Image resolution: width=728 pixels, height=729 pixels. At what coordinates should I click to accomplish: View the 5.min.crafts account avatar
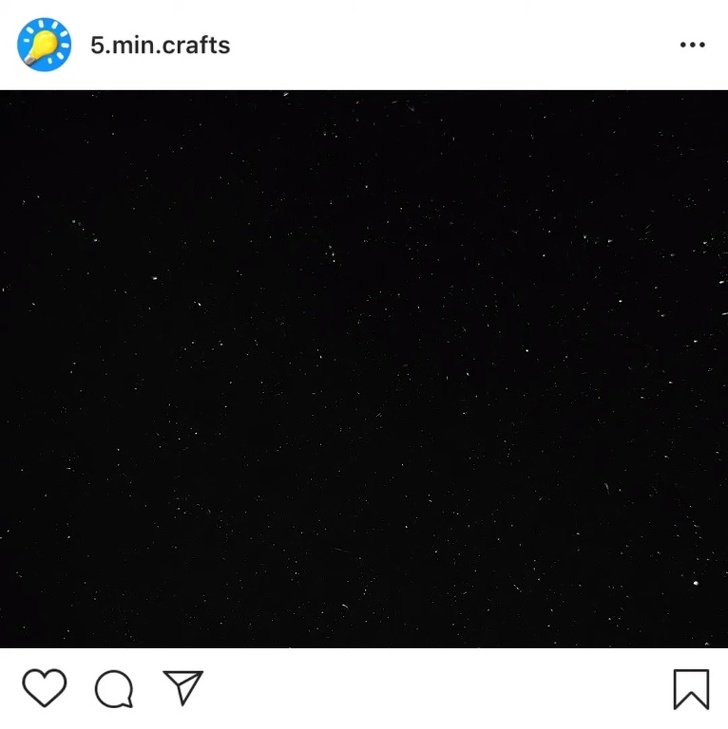(x=44, y=45)
